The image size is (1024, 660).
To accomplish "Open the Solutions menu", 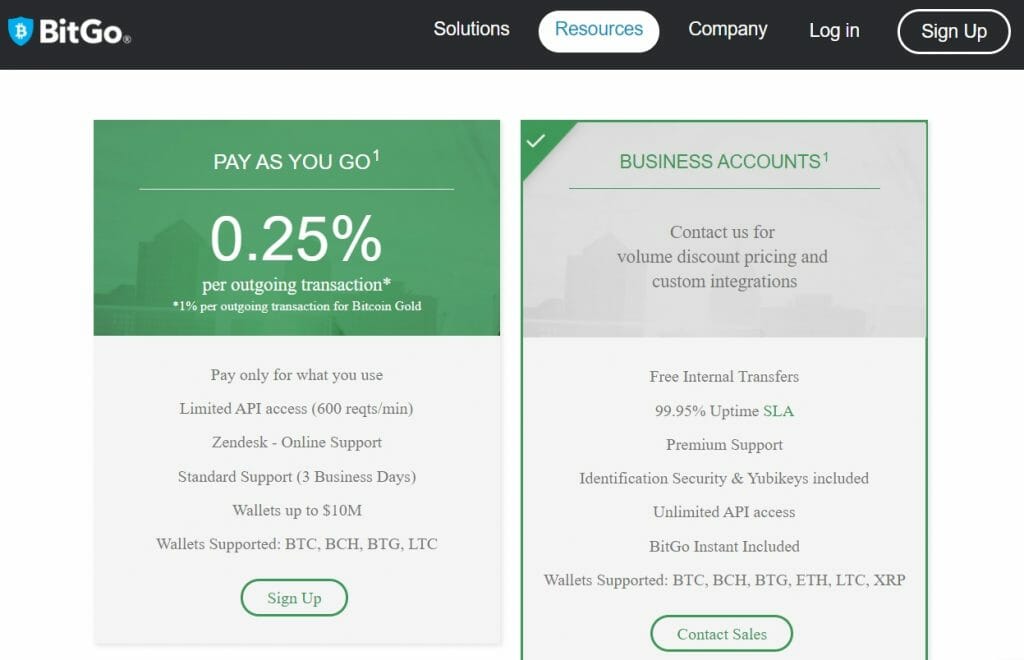I will 472,29.
